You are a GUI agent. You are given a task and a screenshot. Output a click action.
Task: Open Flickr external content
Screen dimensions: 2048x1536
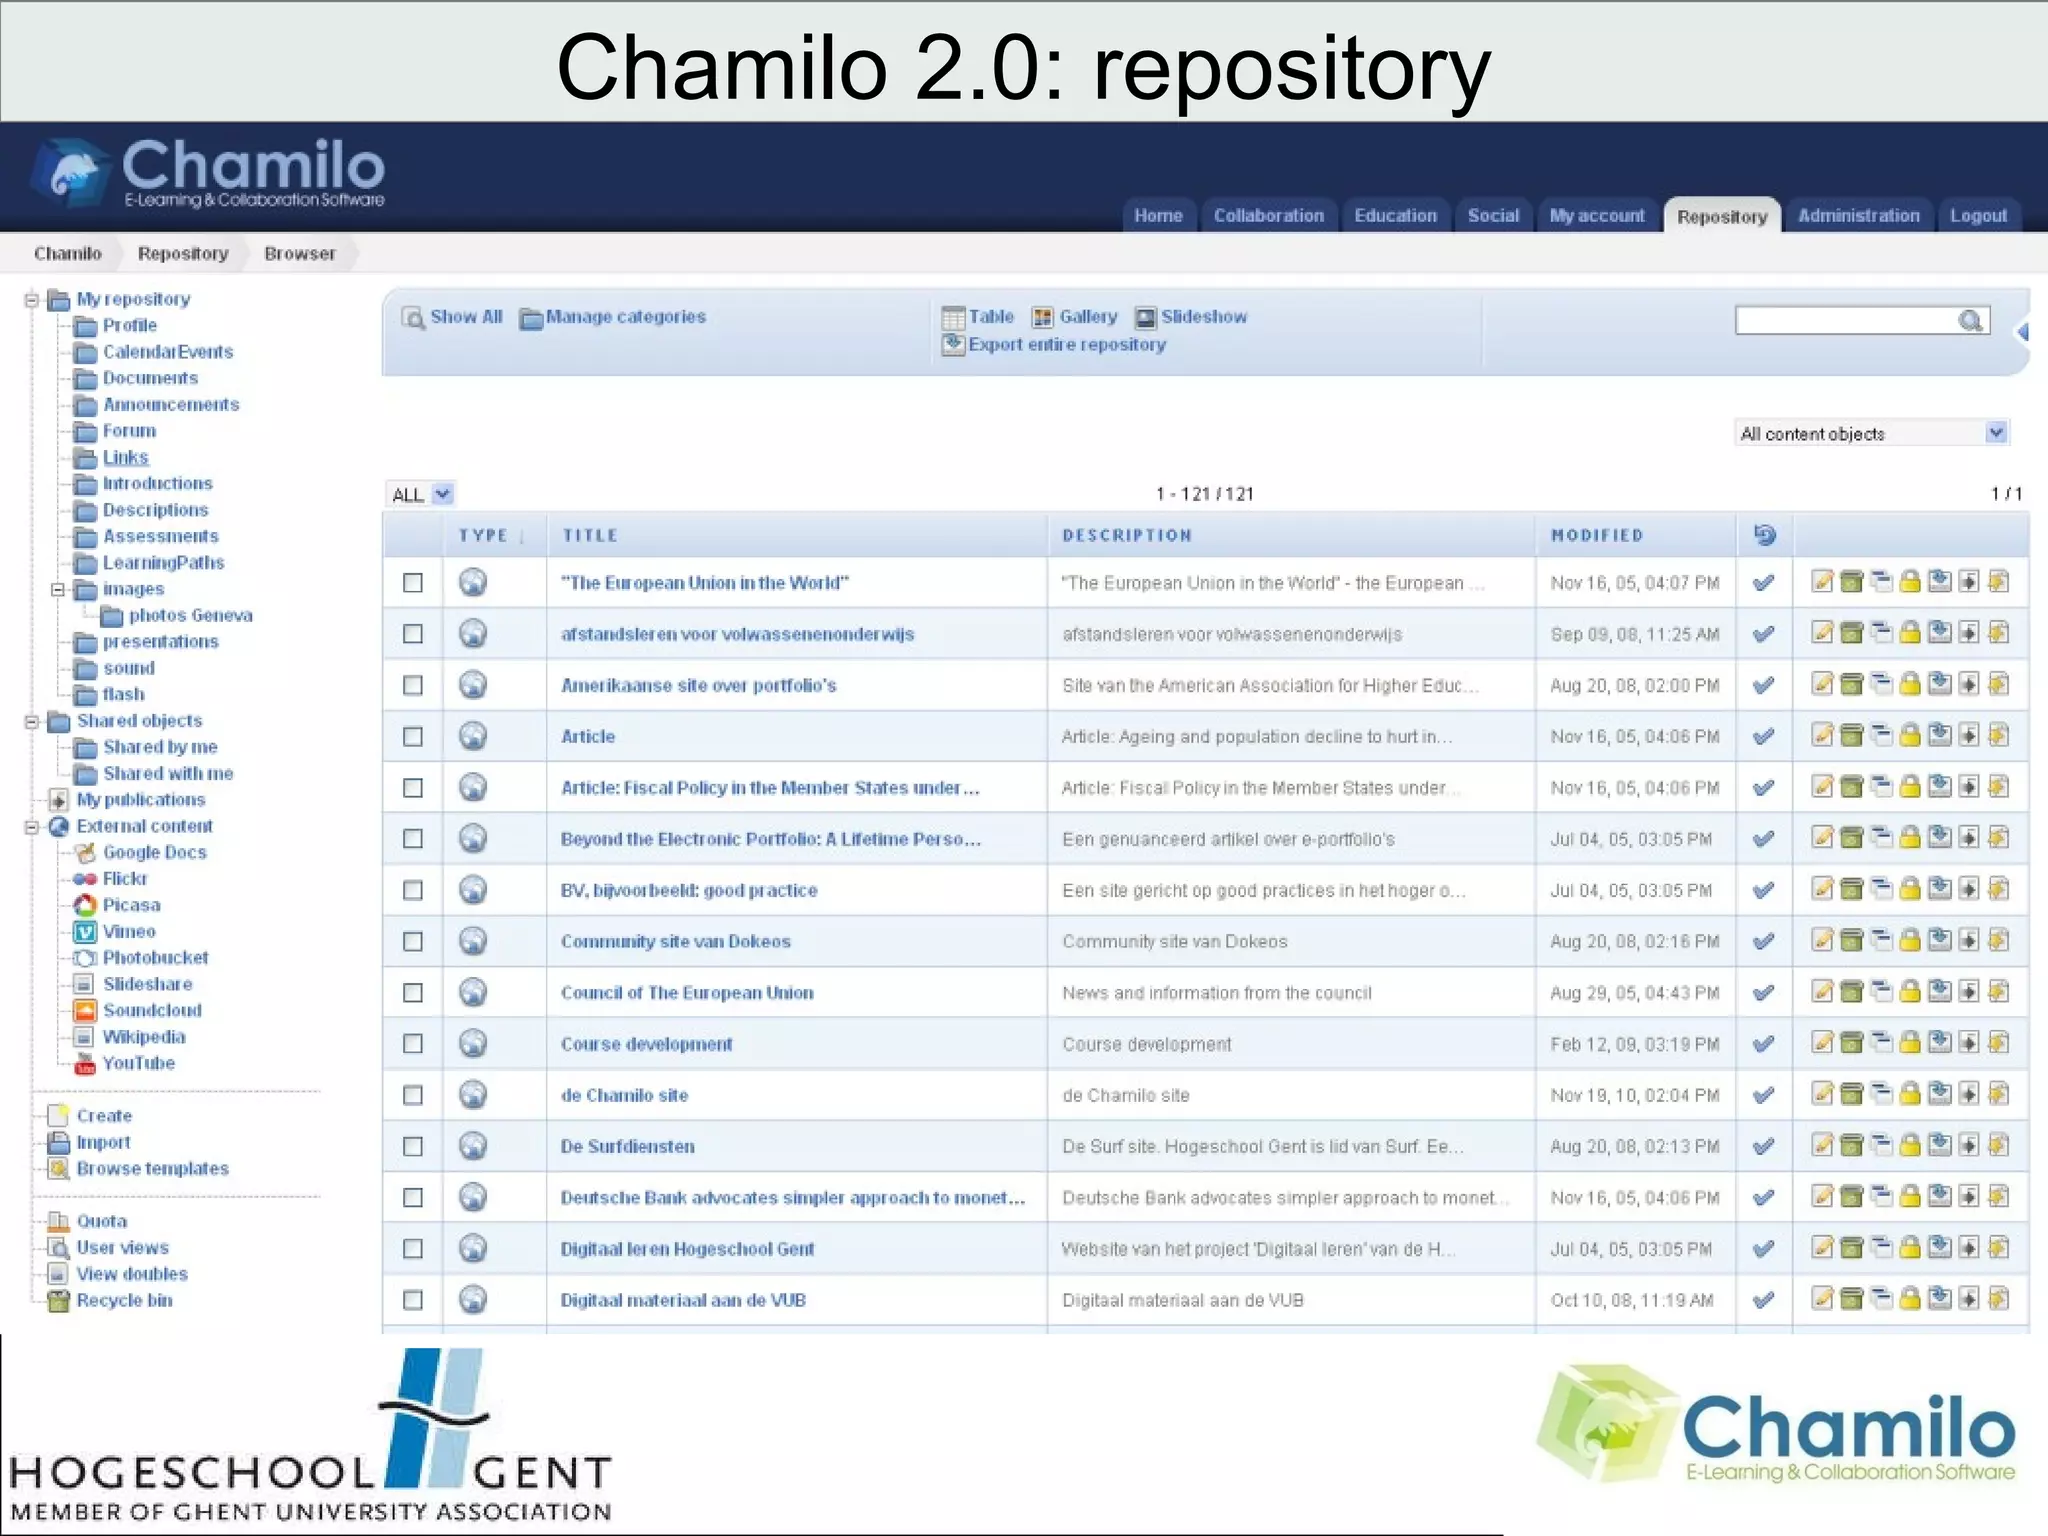tap(125, 878)
